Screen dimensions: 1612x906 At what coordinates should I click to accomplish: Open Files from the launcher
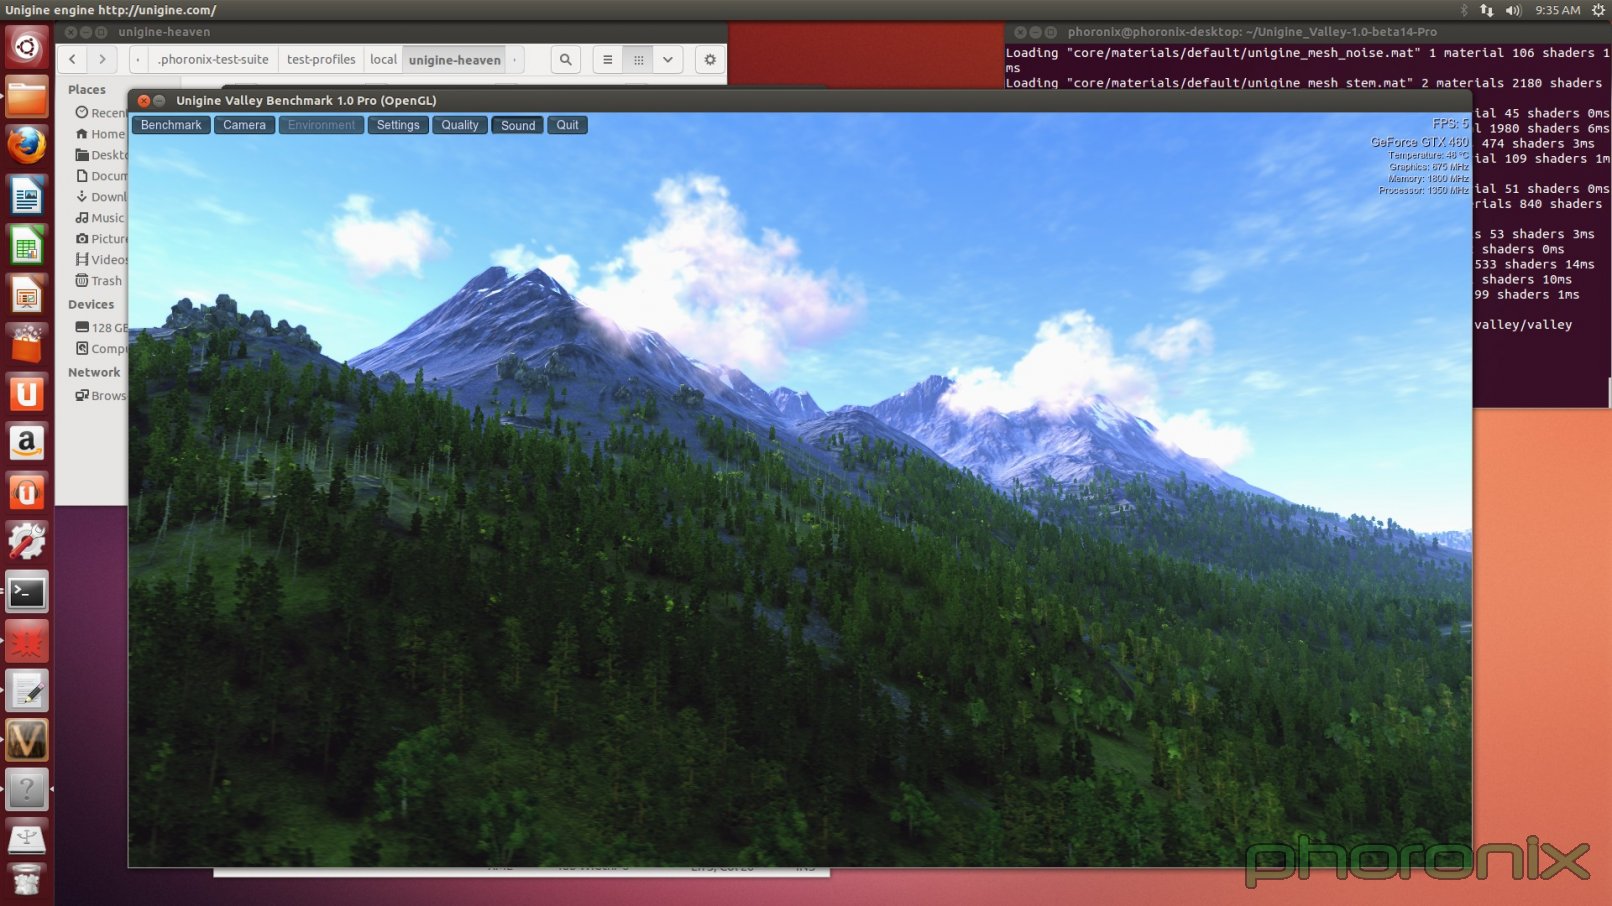click(27, 97)
